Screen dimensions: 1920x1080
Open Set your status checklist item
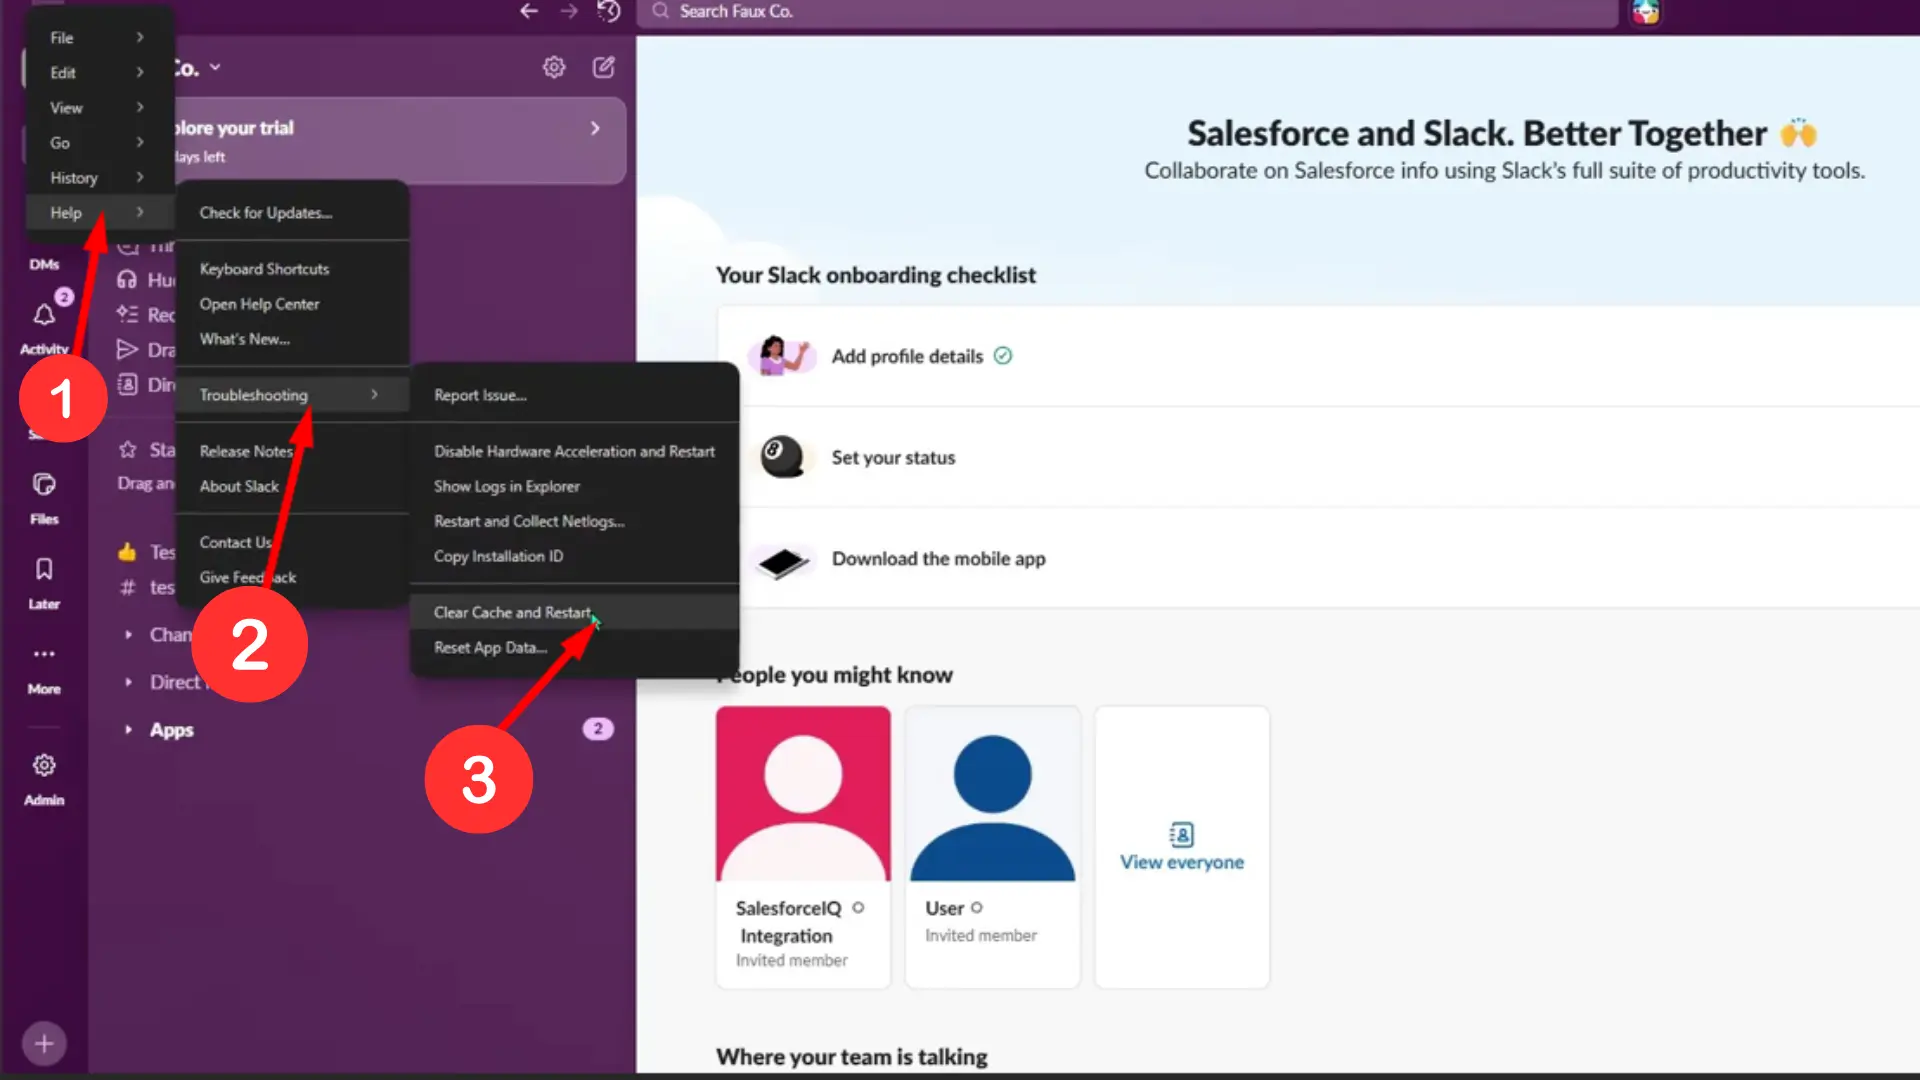pos(1318,456)
